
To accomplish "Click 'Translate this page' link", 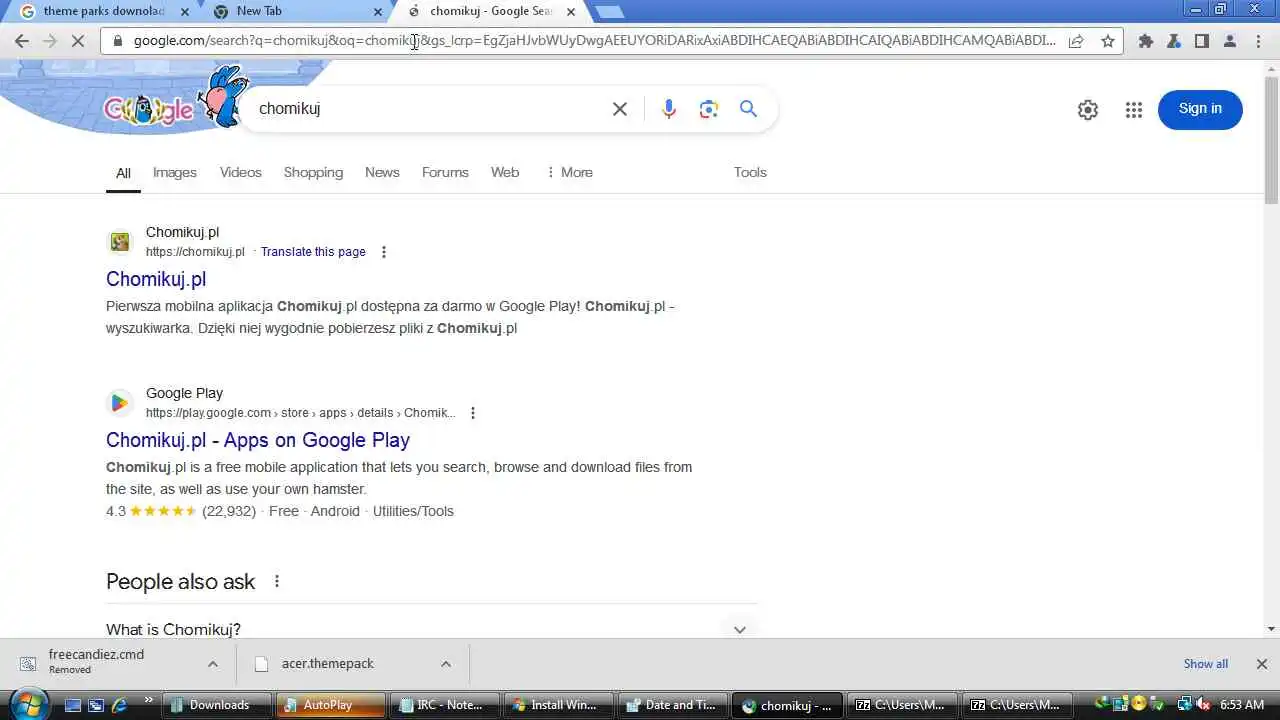I will [x=313, y=252].
